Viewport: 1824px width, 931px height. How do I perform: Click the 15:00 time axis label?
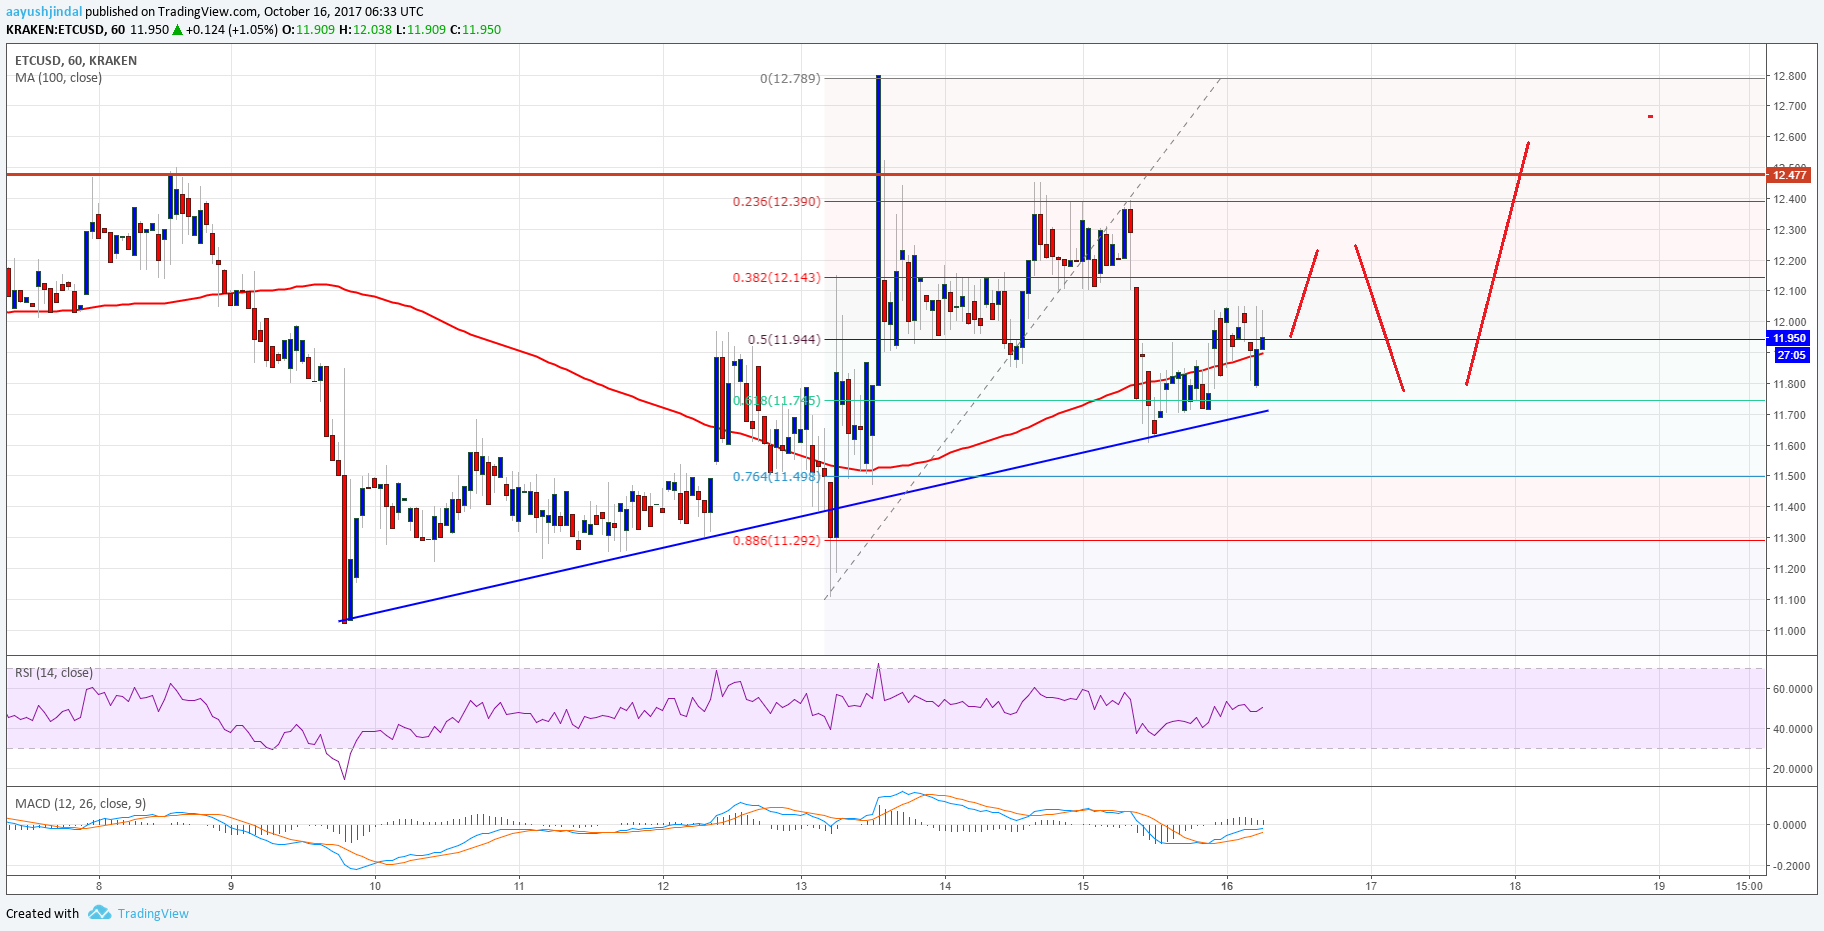tap(1749, 885)
